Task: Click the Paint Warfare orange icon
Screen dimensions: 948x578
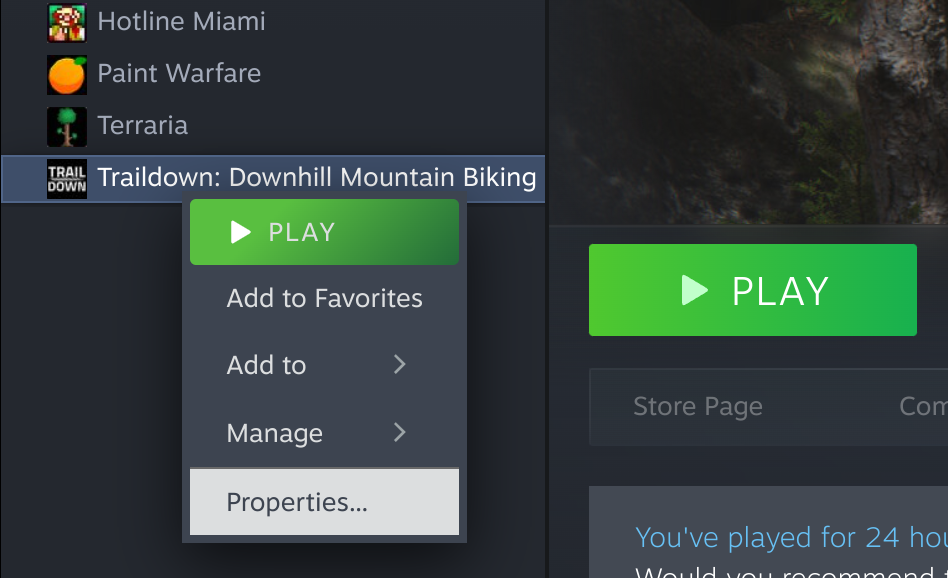Action: (x=67, y=74)
